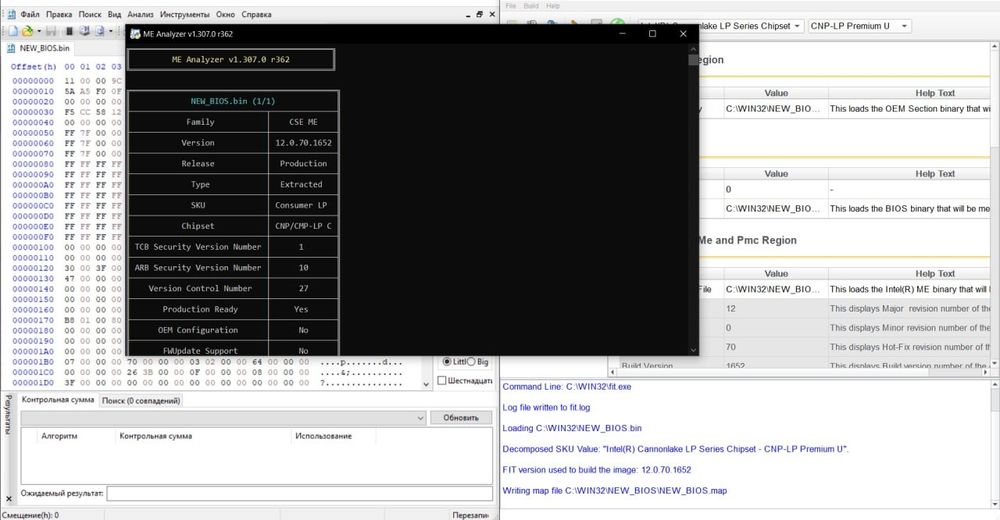Open the Справка menu
1000x520 pixels.
(256, 14)
